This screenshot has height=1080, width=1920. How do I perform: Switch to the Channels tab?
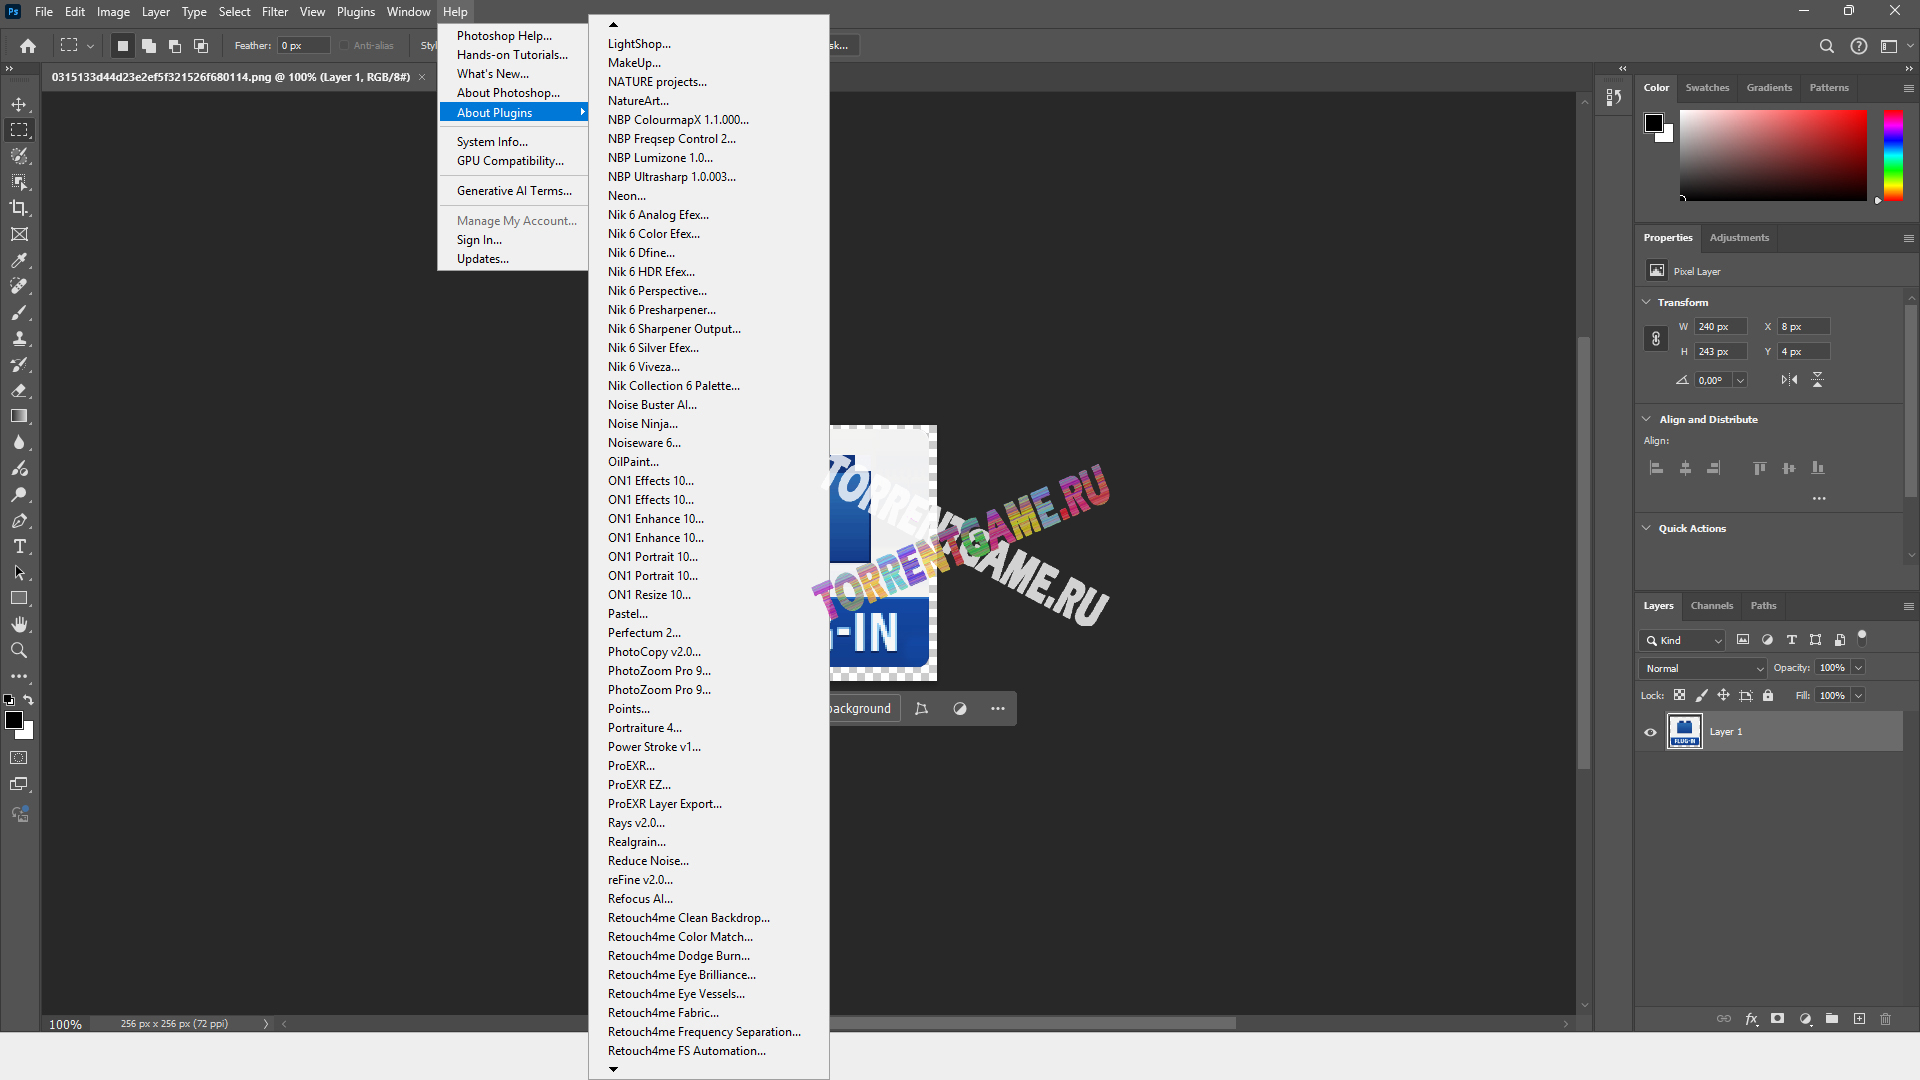pyautogui.click(x=1711, y=606)
